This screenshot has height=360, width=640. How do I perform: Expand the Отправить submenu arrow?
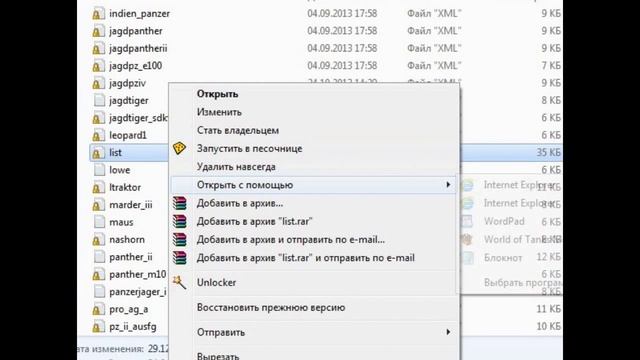click(x=448, y=332)
